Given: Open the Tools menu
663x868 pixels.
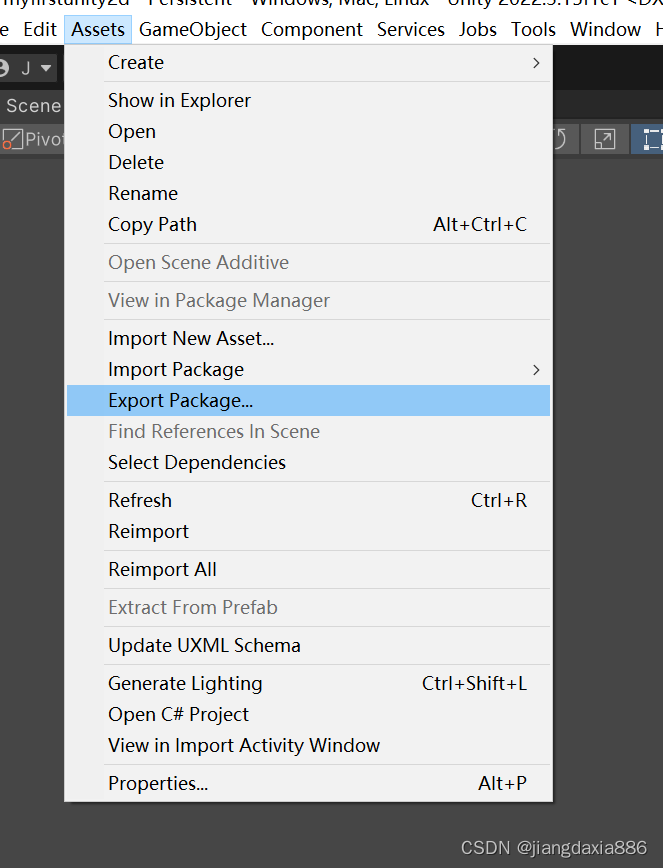Looking at the screenshot, I should (x=533, y=29).
